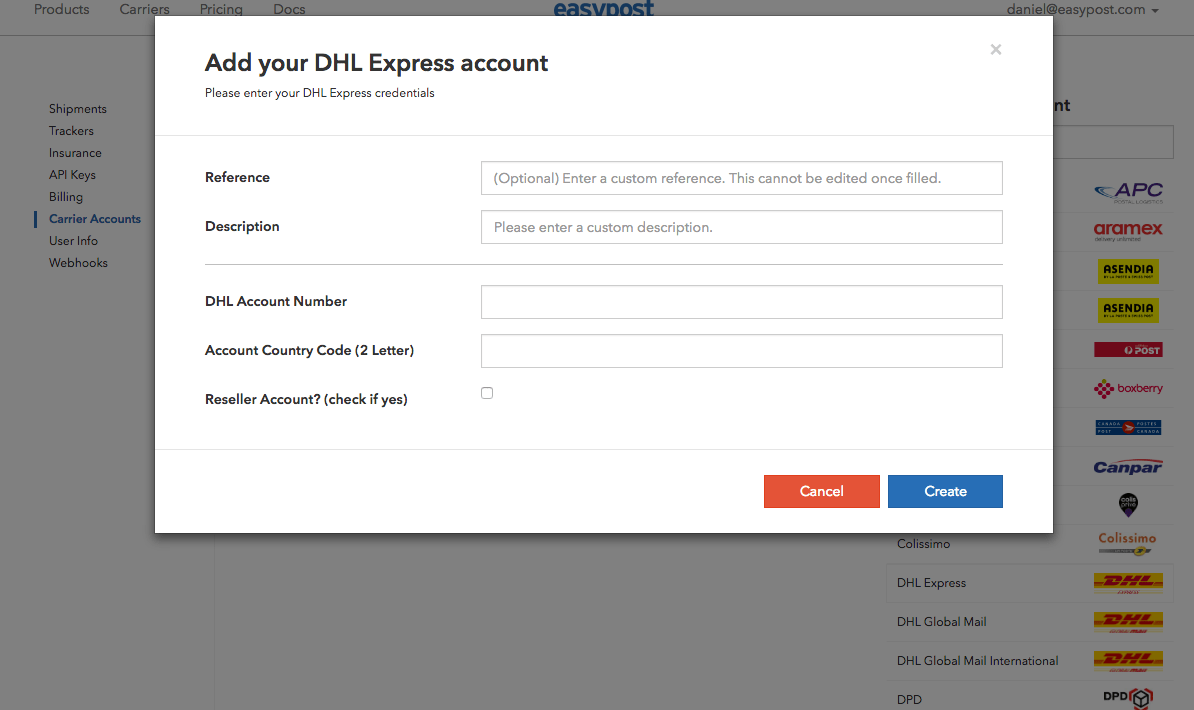Select DHL Global Mail International row text
This screenshot has height=710, width=1194.
coord(978,660)
